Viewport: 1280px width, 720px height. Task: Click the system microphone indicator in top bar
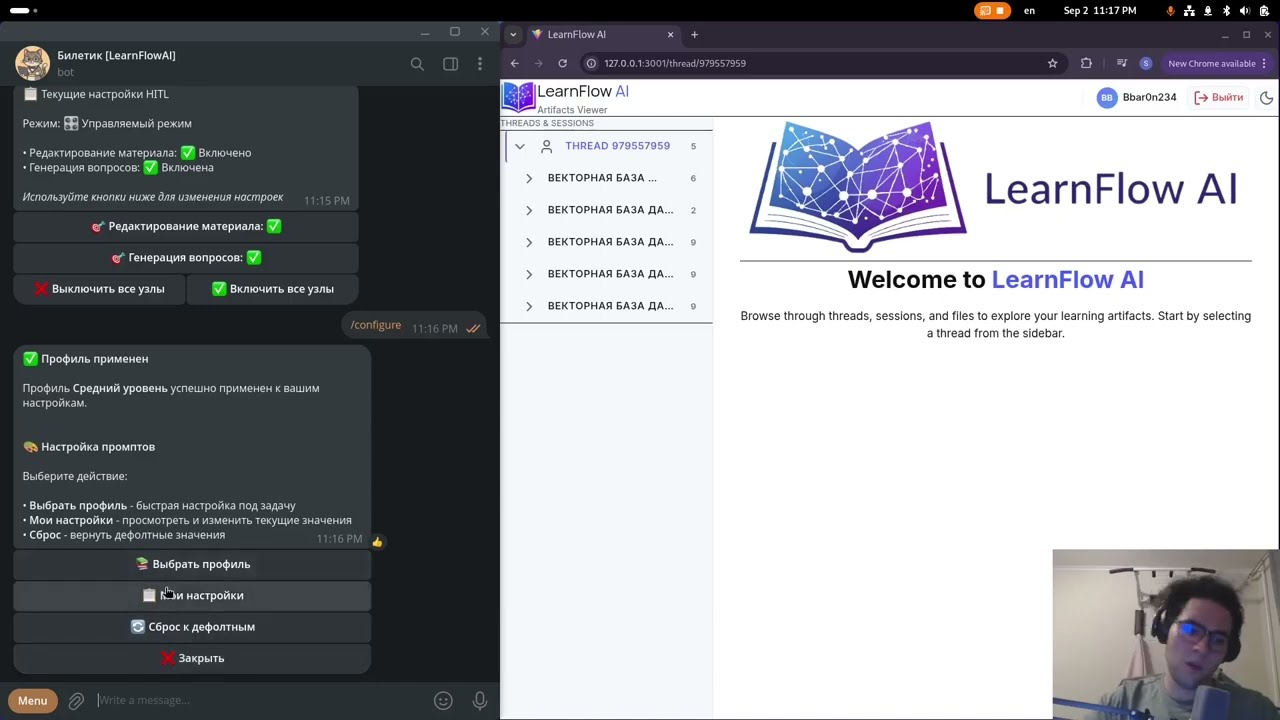[1170, 10]
